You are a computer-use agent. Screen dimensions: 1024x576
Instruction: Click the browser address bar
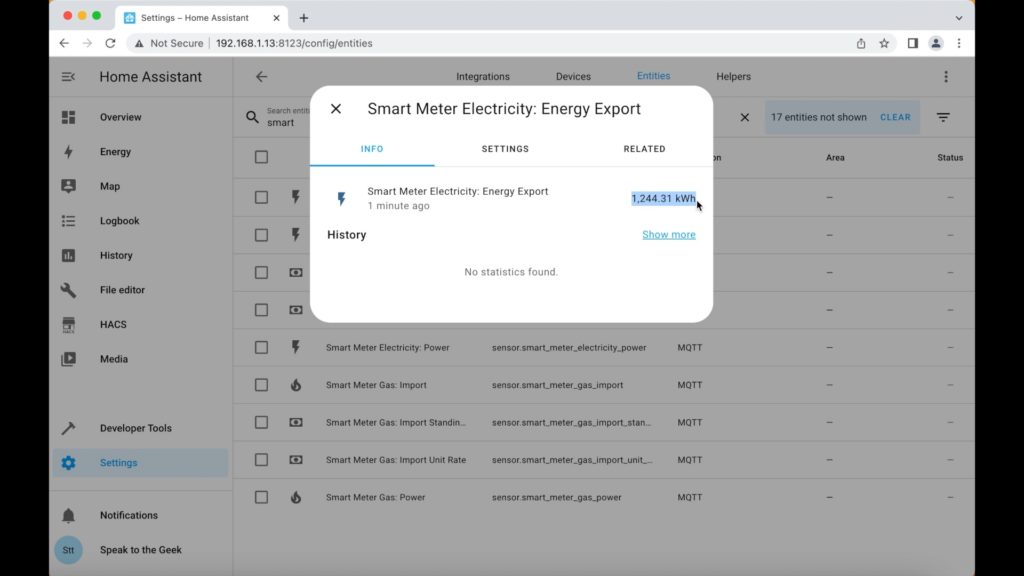(490, 43)
